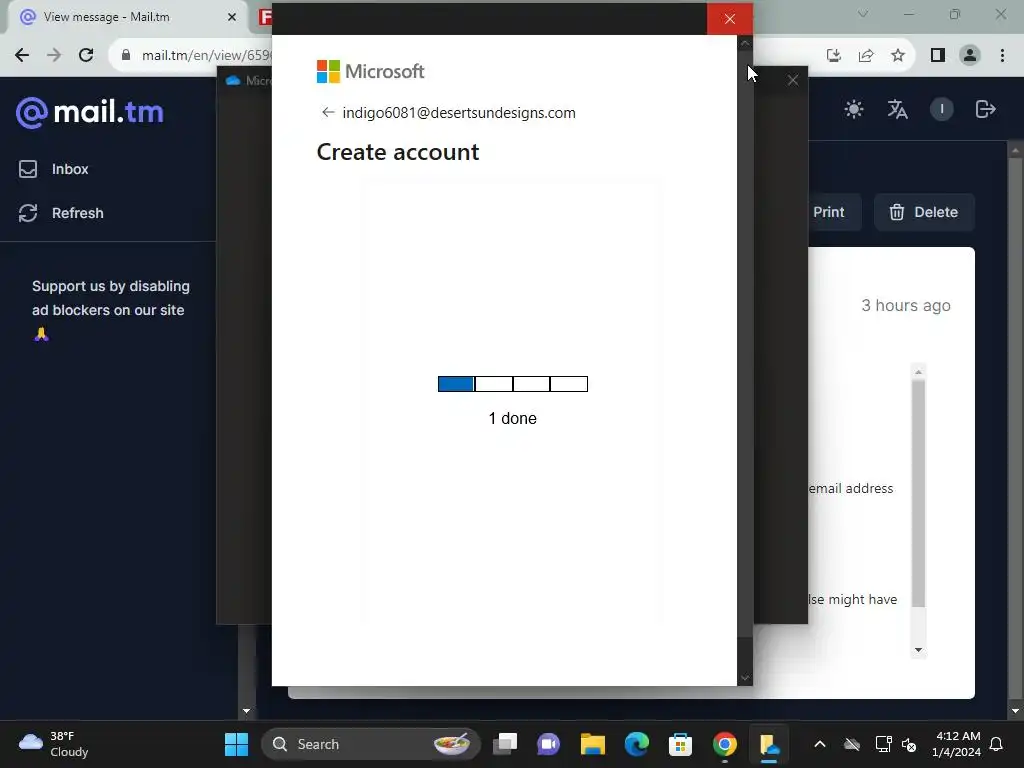
Task: Click the indigo6081@desertsundesigns.com email text
Action: tap(459, 112)
